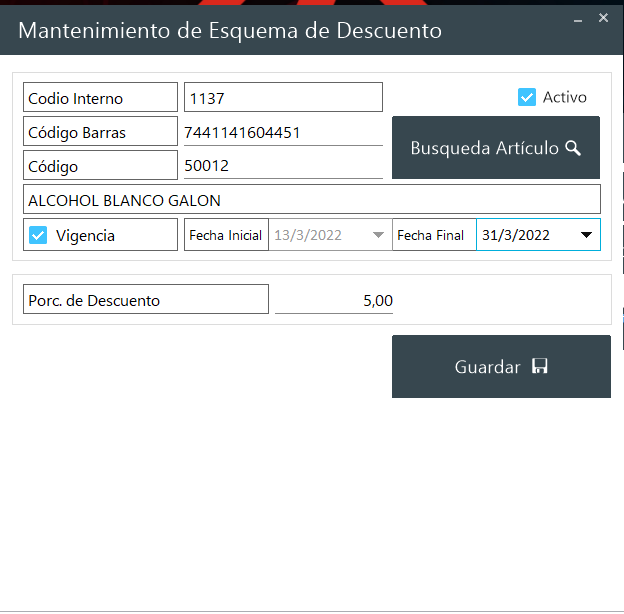The image size is (624, 614).
Task: Minimize the Mantenimiento de Esquema window
Action: click(x=578, y=18)
